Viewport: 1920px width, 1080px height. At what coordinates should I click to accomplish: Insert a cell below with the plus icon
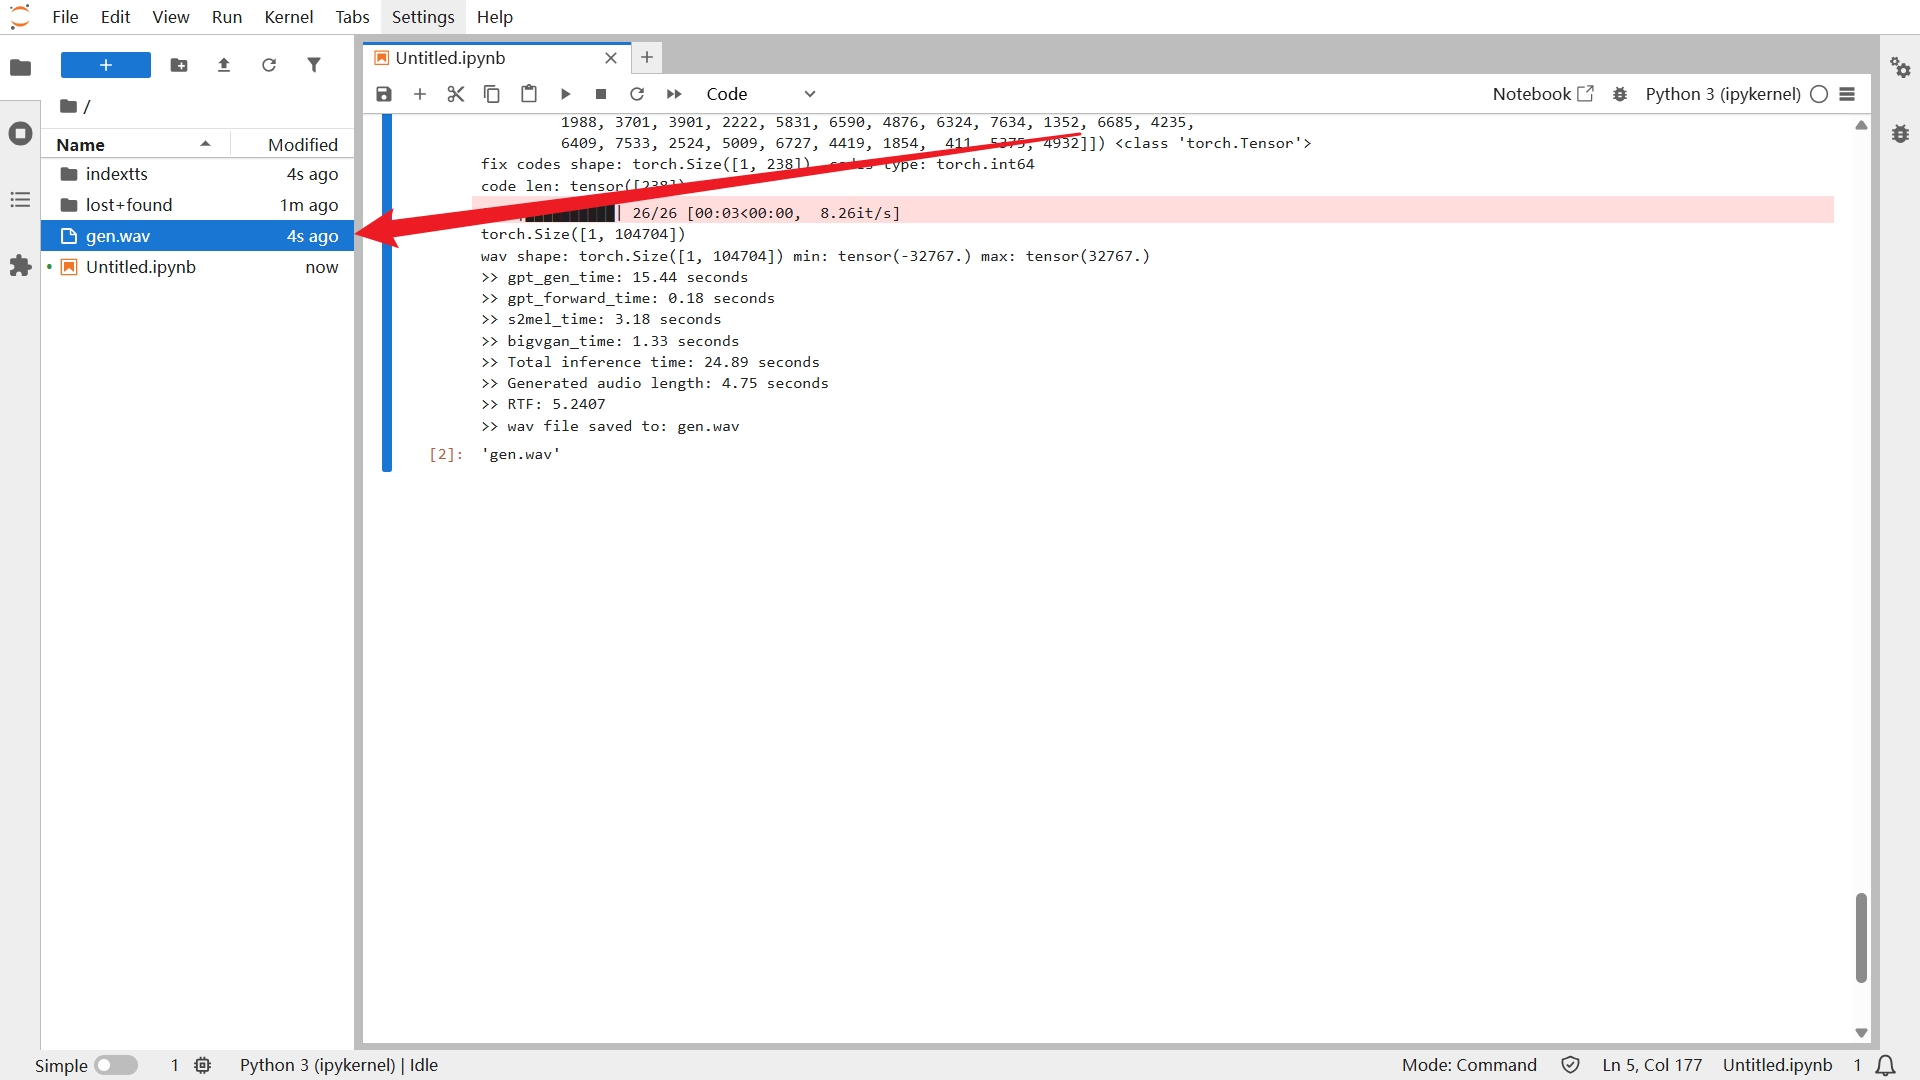tap(420, 94)
